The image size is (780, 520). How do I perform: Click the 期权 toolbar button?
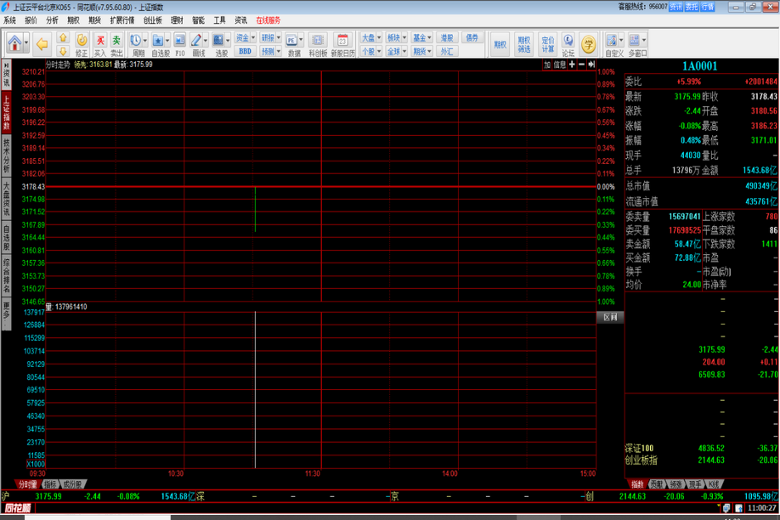coord(500,44)
